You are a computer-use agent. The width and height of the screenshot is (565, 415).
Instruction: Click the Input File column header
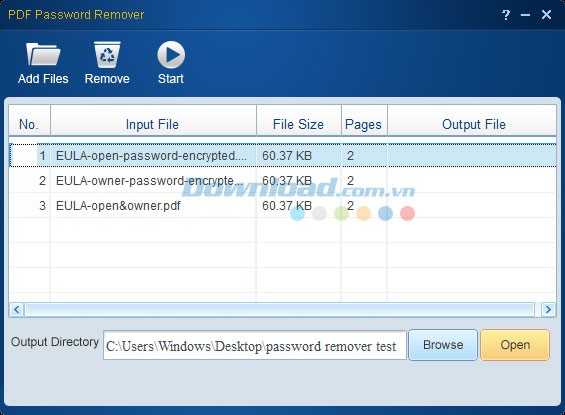[153, 121]
